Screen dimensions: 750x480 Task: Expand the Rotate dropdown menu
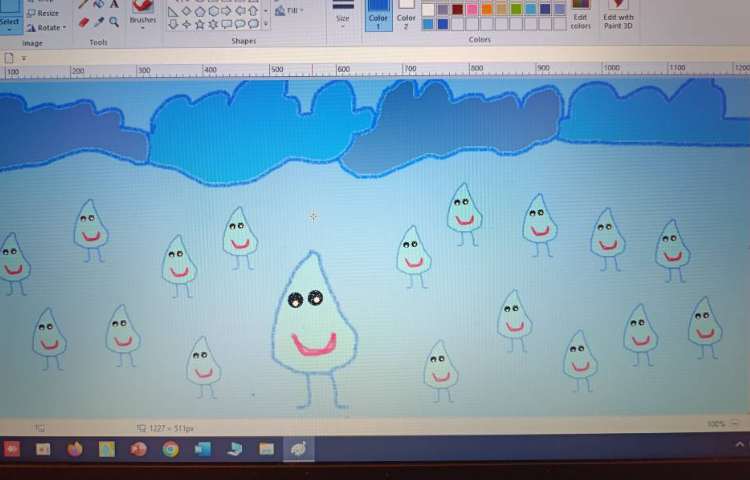tap(48, 27)
